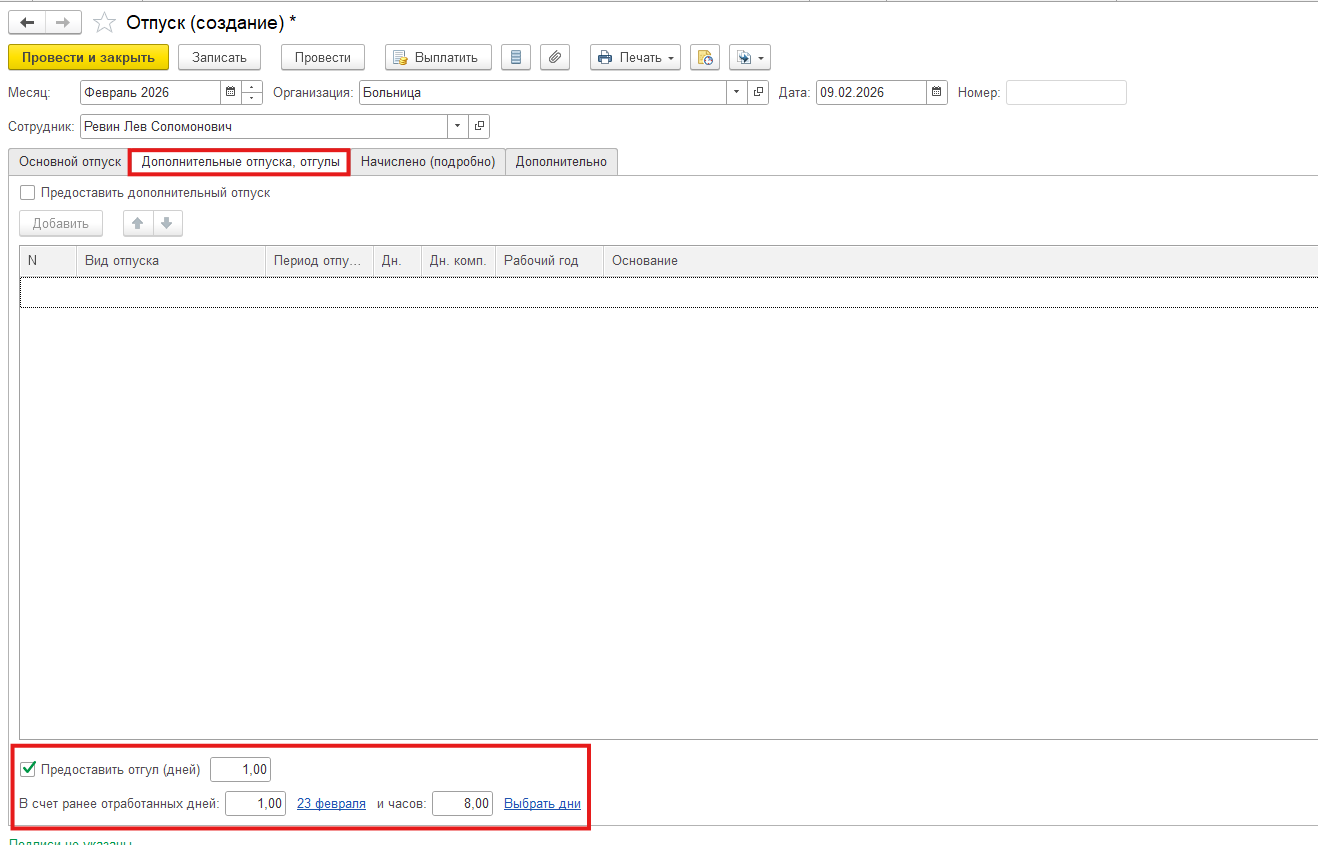
Task: Focus the Предоставить отгул days field
Action: (240, 770)
